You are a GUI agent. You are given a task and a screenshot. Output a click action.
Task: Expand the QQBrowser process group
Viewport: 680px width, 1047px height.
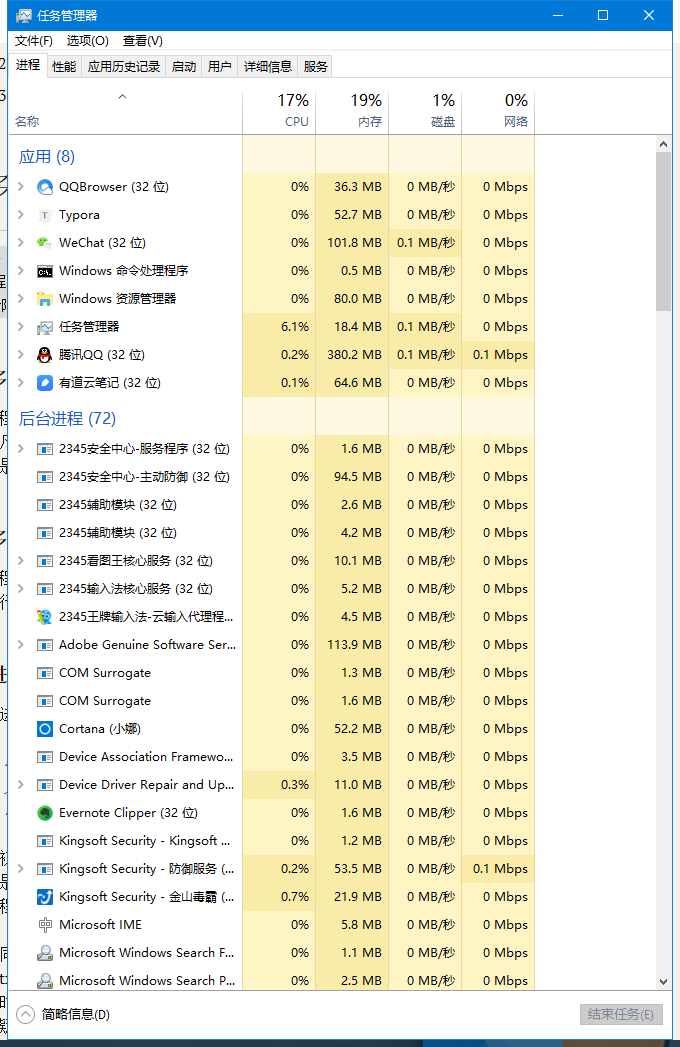tap(21, 187)
